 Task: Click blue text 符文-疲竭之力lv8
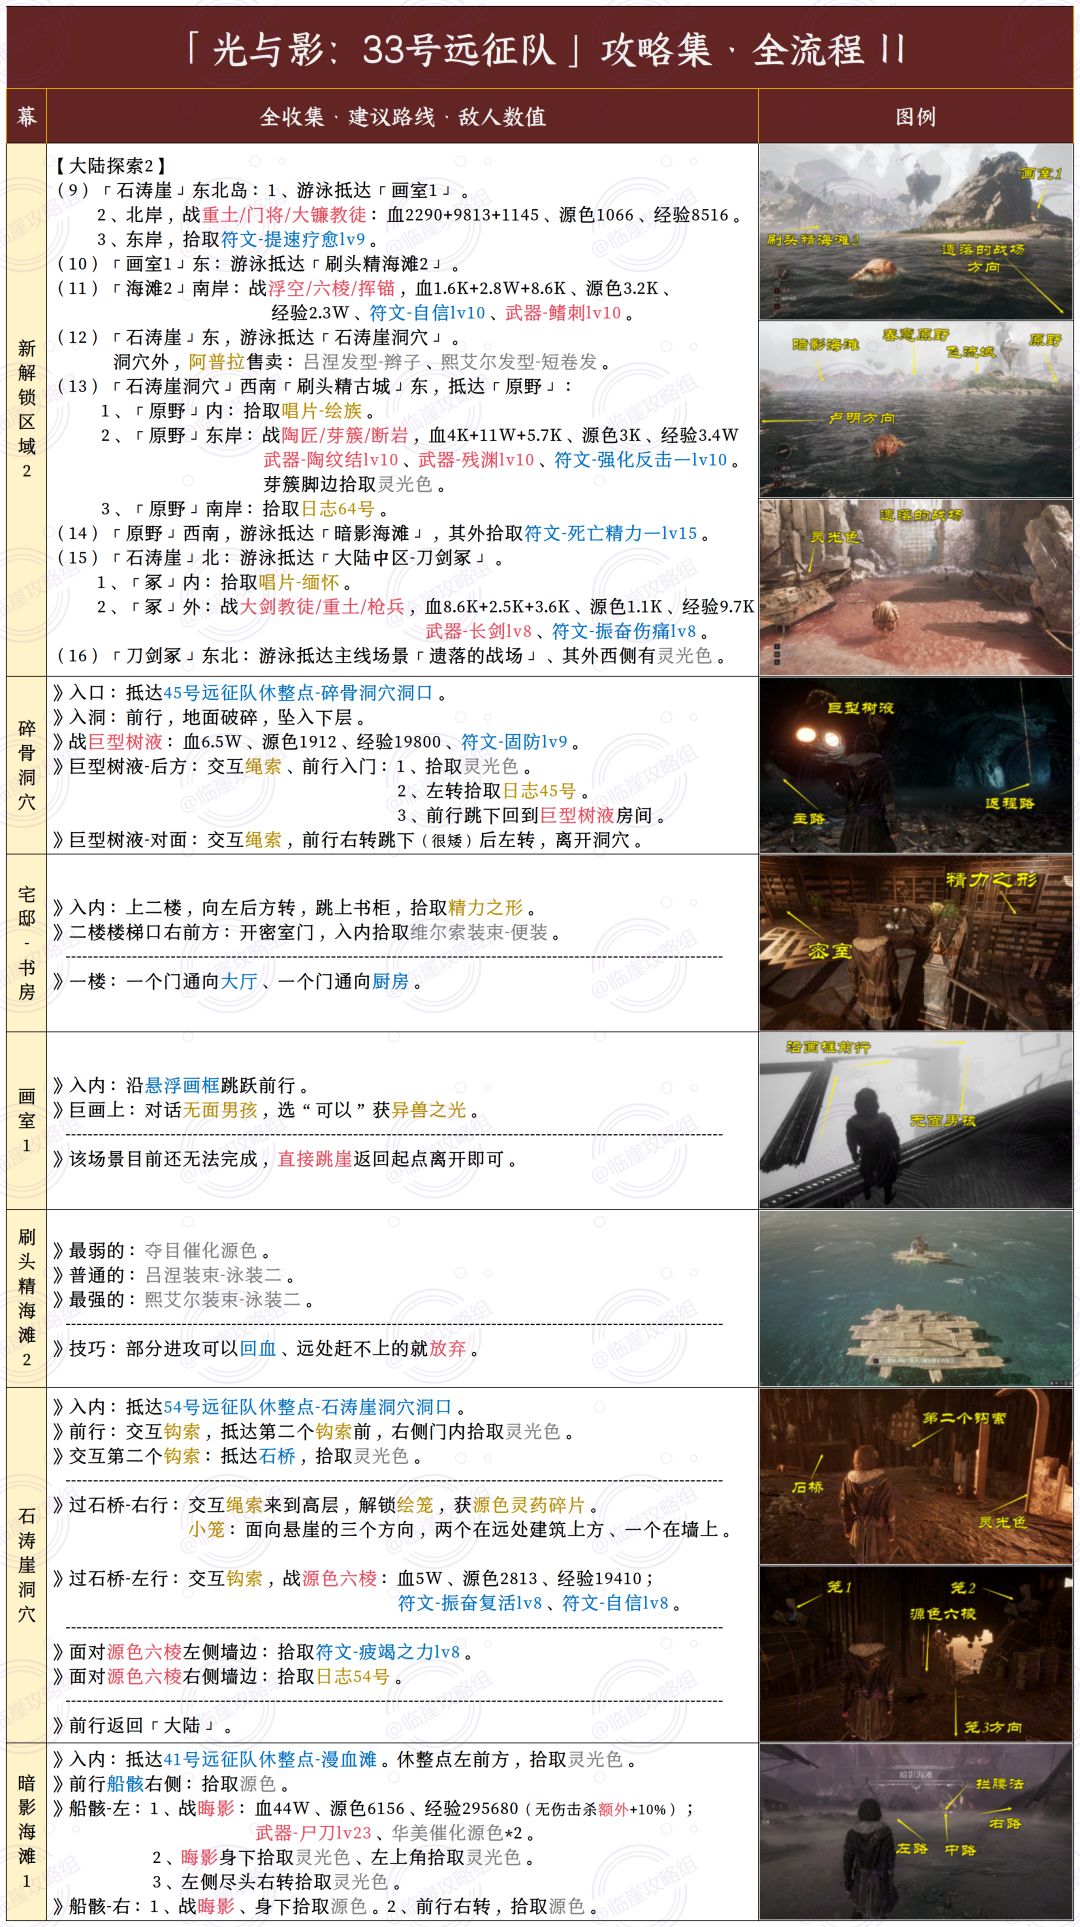388,1653
